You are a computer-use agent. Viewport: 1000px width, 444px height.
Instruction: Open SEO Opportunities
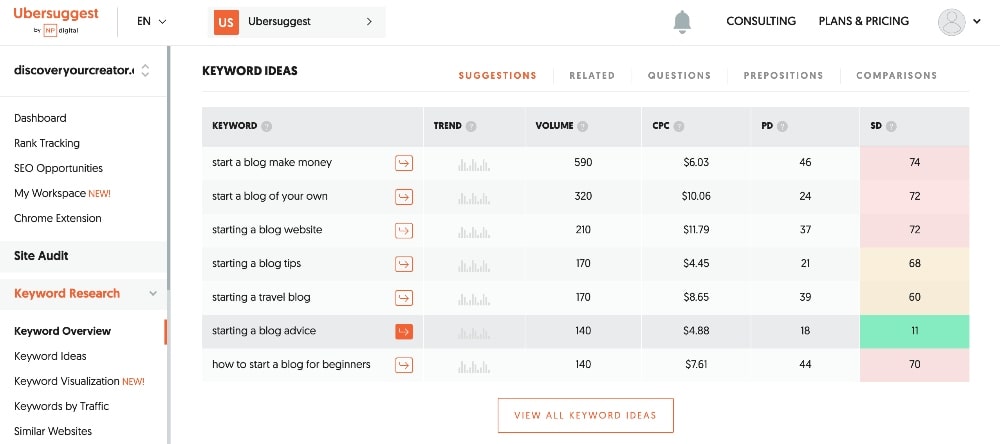(58, 168)
